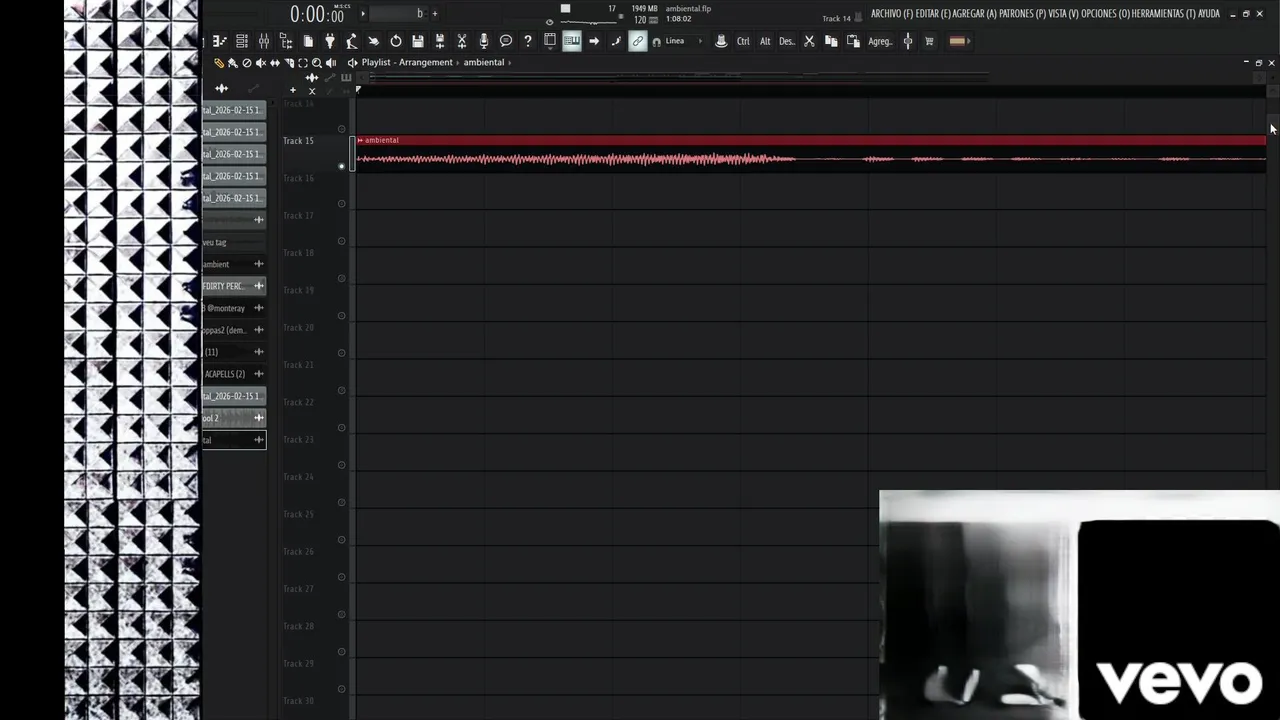The height and width of the screenshot is (720, 1280).
Task: Expand the pattern selector arrow next to time
Action: [363, 13]
